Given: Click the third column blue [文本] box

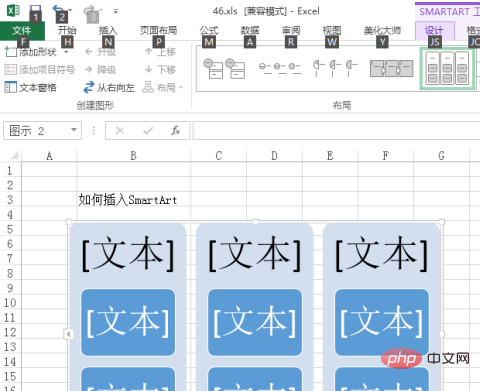Looking at the screenshot, I should point(382,322).
